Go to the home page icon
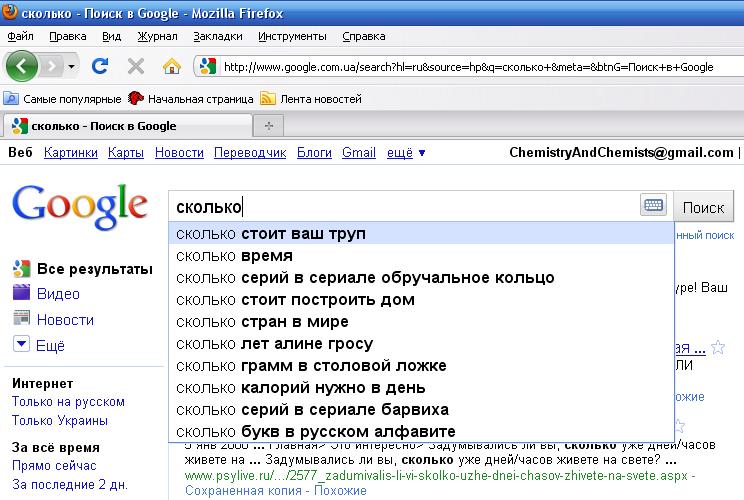Image resolution: width=744 pixels, height=500 pixels. pyautogui.click(x=171, y=67)
